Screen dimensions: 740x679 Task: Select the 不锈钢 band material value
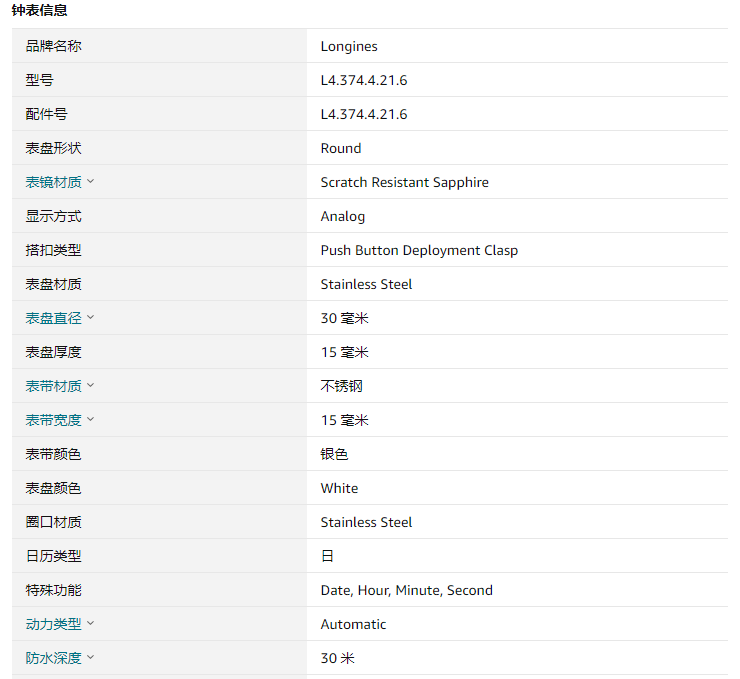click(341, 386)
